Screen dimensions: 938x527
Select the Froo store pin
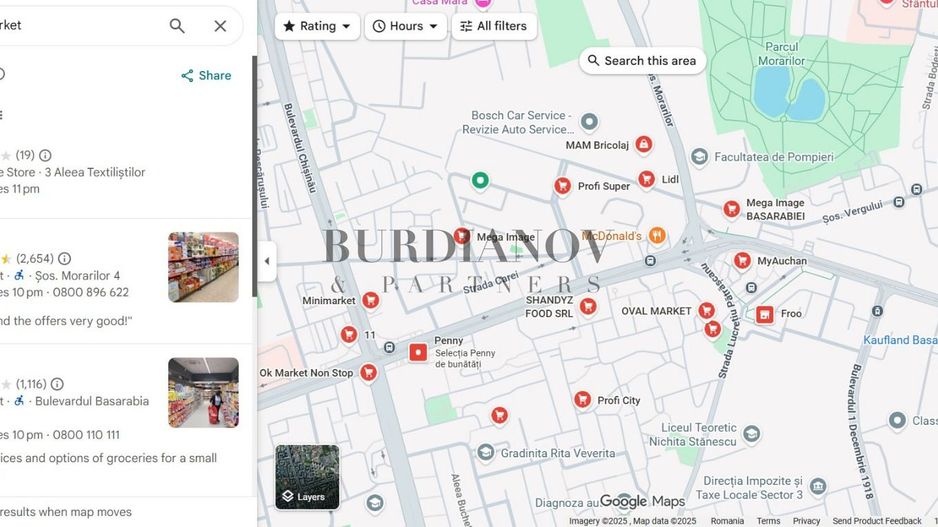764,314
